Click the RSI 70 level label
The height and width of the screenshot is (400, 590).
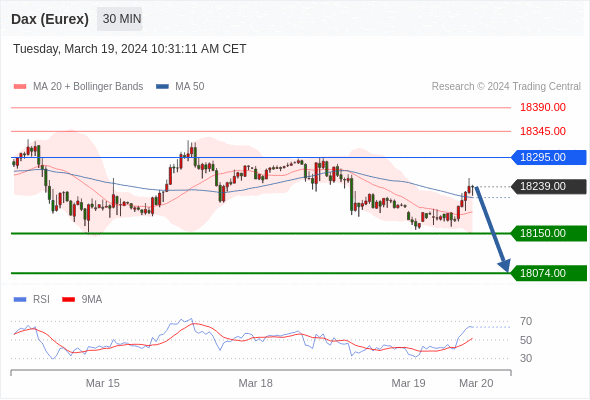526,322
